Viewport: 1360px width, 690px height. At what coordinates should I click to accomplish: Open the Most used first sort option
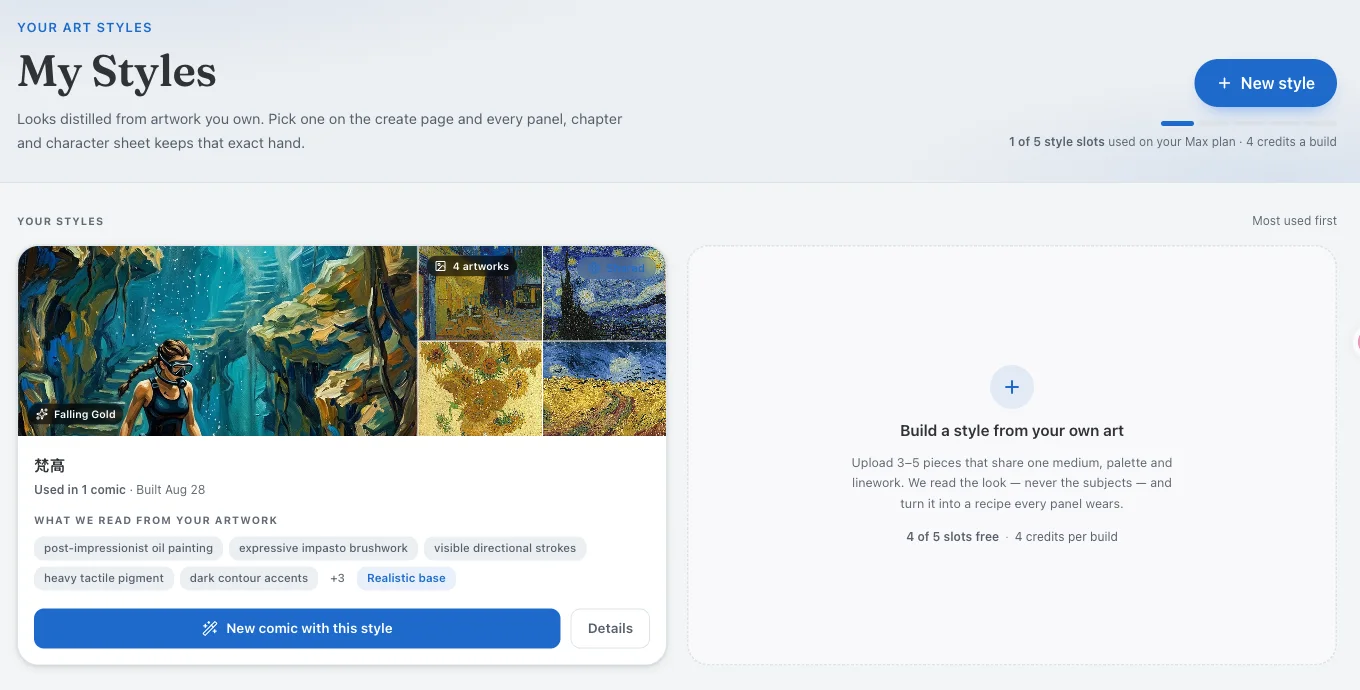[x=1294, y=221]
